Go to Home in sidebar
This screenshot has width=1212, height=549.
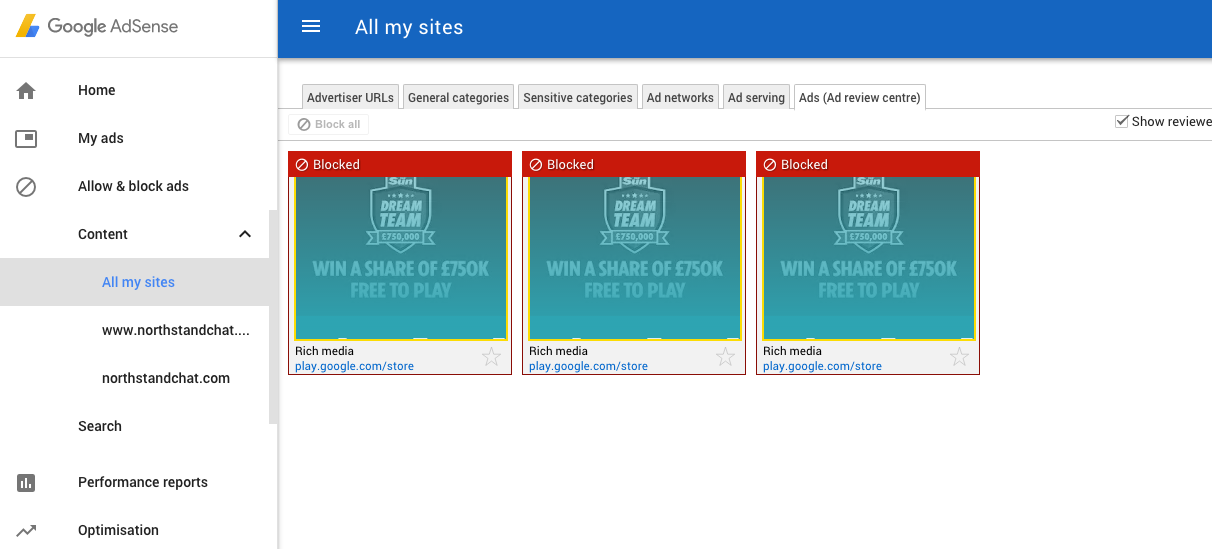tap(97, 90)
